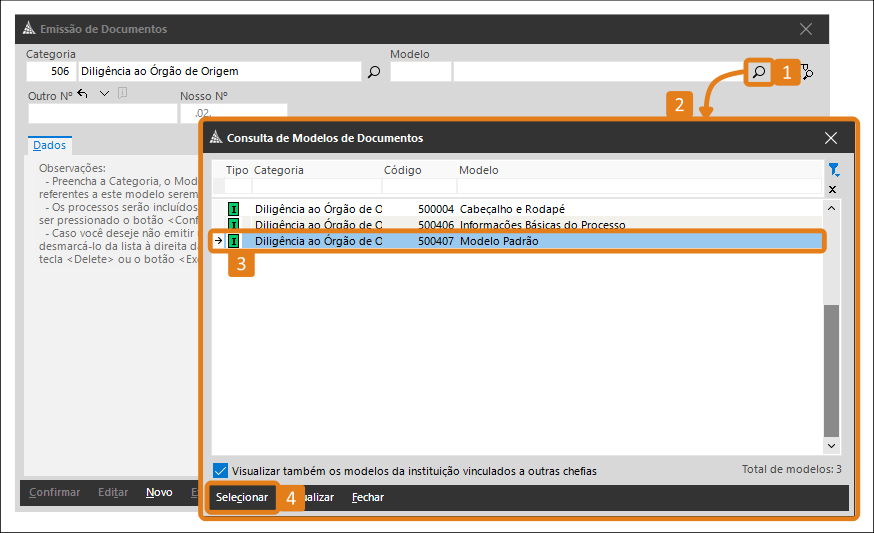Screen dimensions: 874x533
Task: Click the list scrollbar up arrow
Action: 831,208
